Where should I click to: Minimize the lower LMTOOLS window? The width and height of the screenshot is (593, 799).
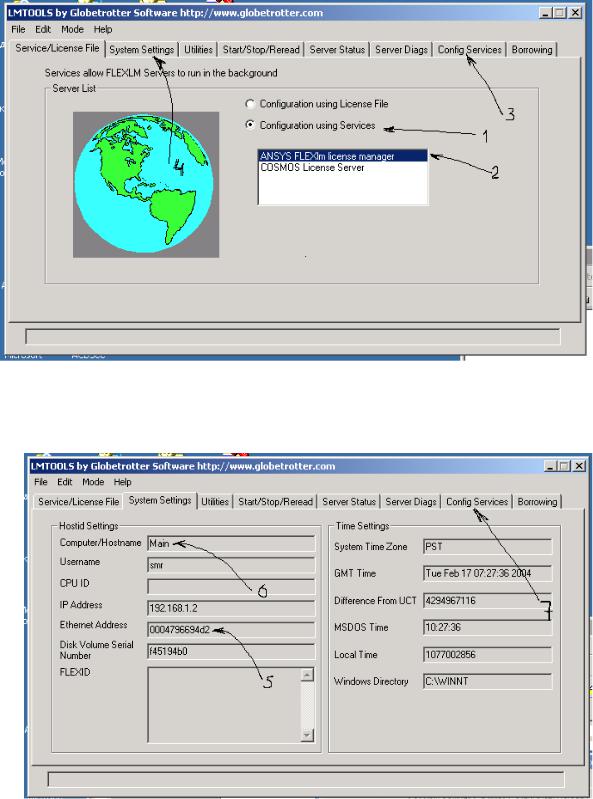[550, 466]
